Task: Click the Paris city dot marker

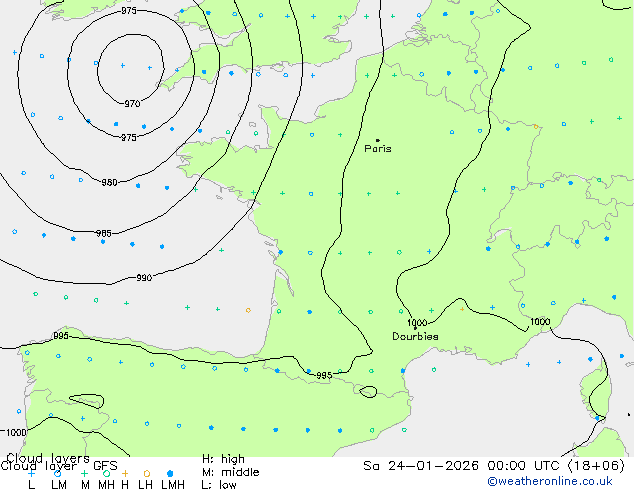Action: (378, 140)
